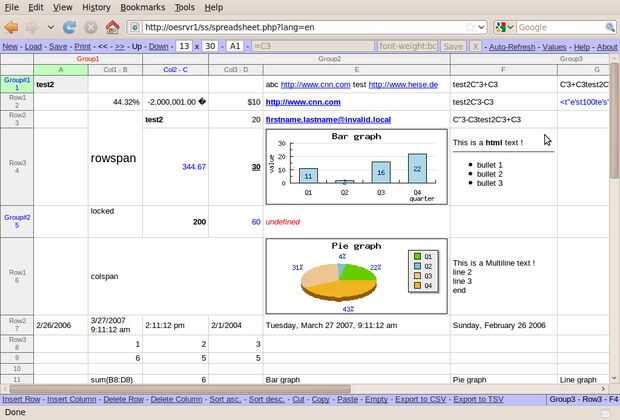Click the New spreadsheet link
620x420 pixels.
coord(10,47)
